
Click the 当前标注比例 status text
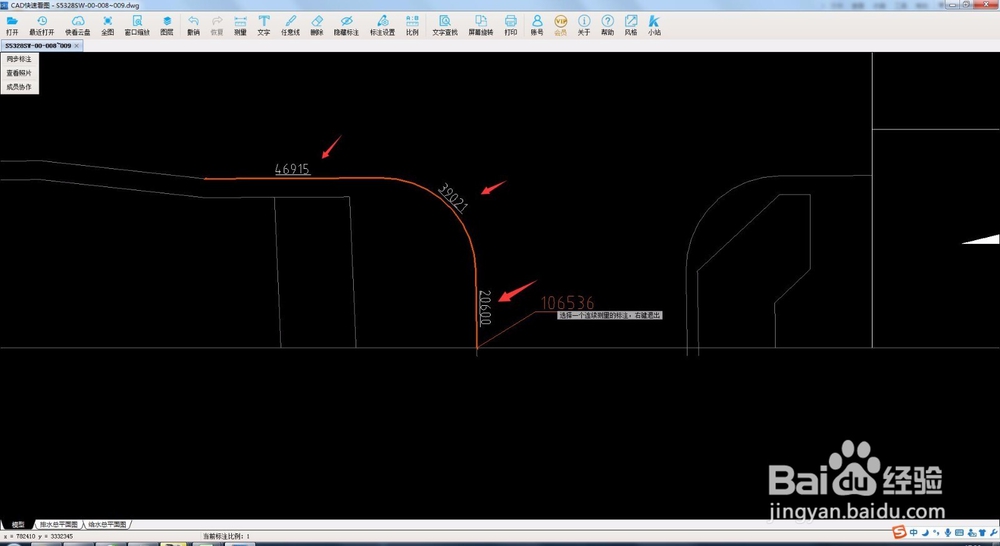226,536
